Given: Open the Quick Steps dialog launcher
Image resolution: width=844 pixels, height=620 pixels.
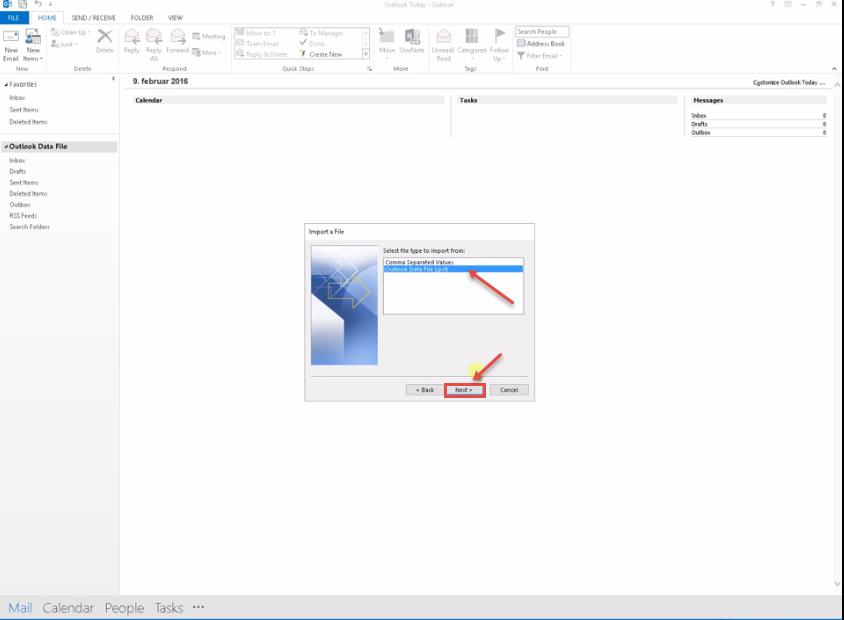Looking at the screenshot, I should 369,69.
